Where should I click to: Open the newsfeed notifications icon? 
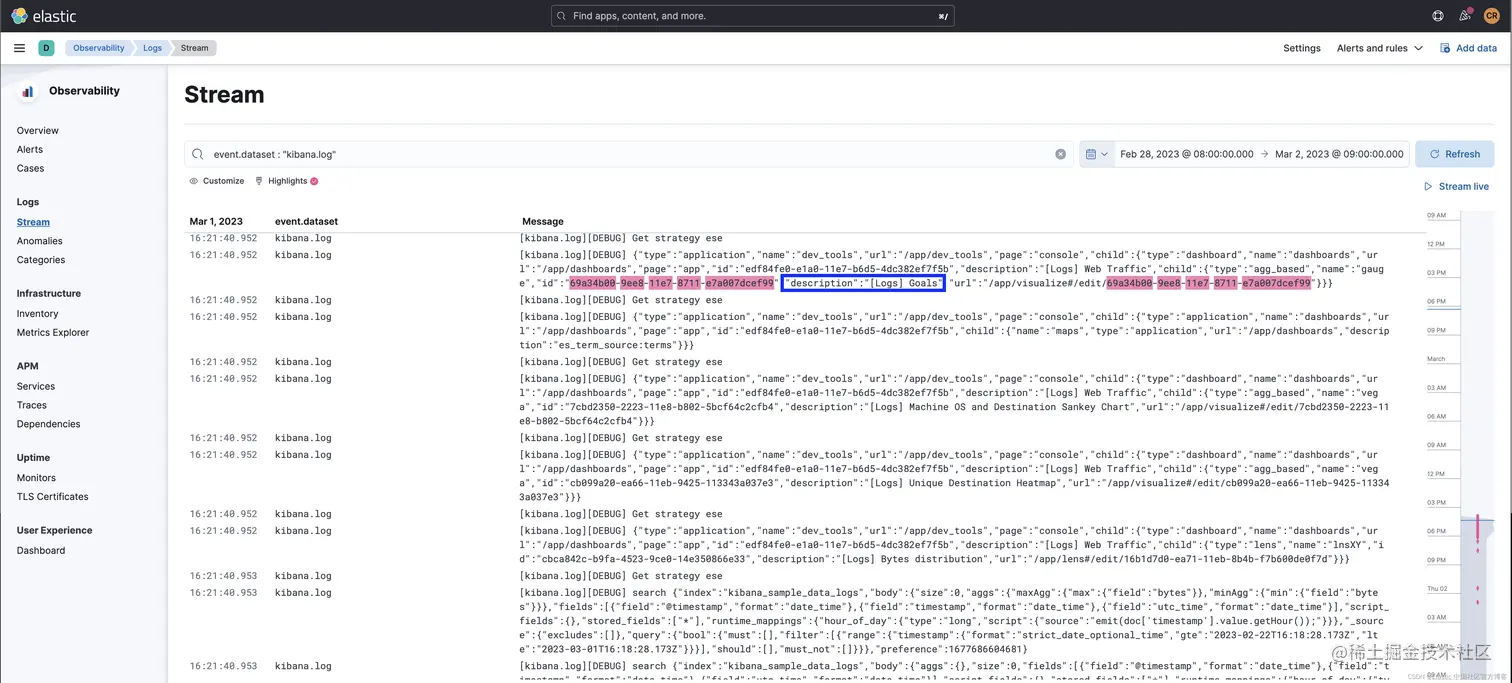[x=1465, y=16]
